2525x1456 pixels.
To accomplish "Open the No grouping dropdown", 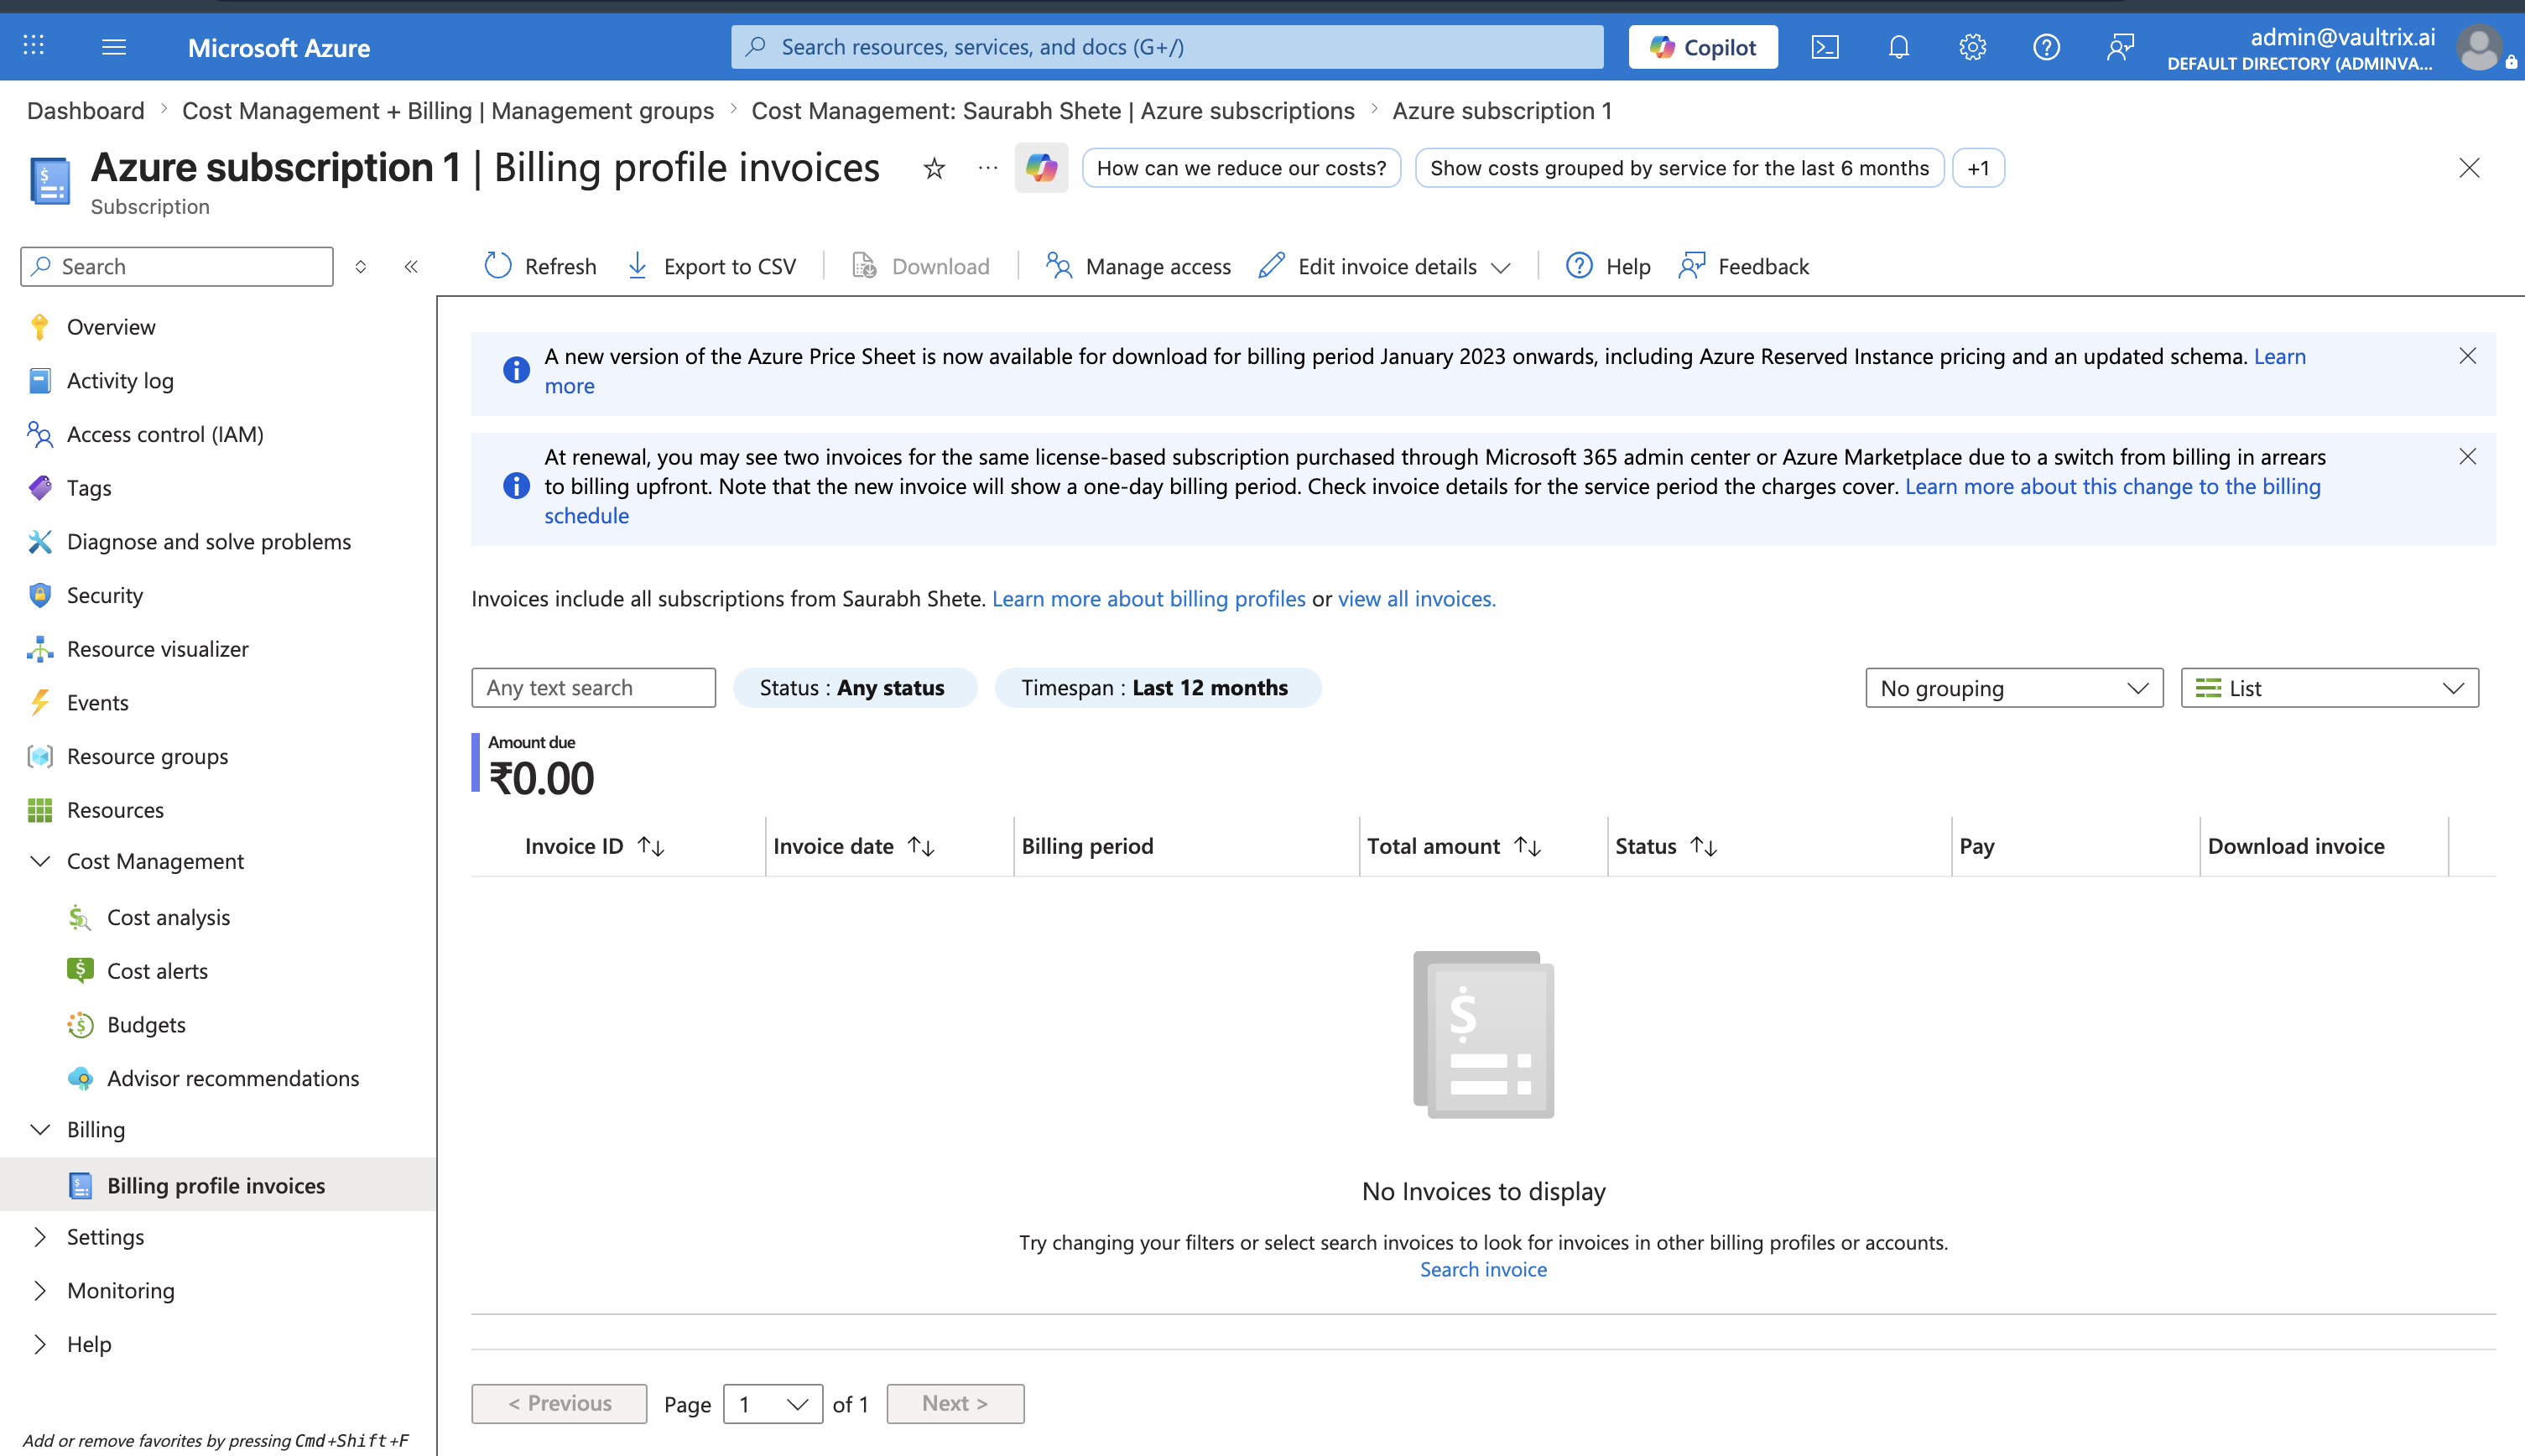I will point(2014,688).
